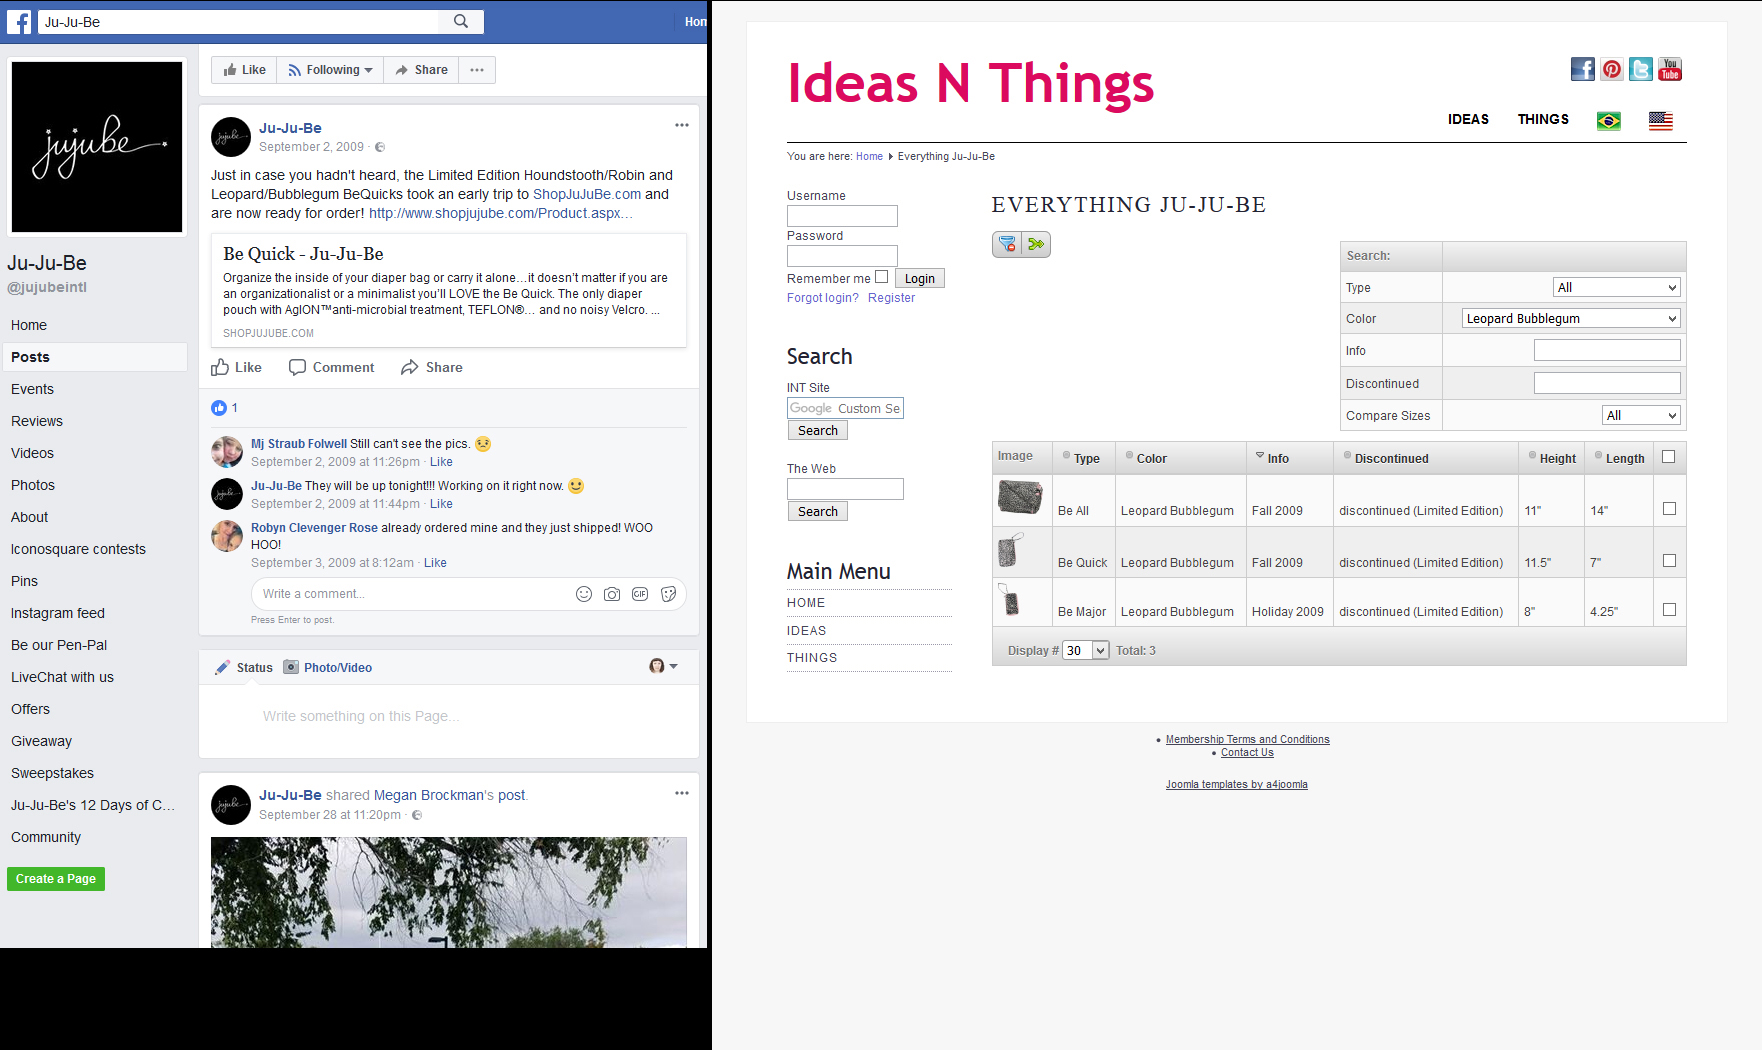Switch to the Photo/Video tab
1762x1050 pixels.
tap(328, 667)
